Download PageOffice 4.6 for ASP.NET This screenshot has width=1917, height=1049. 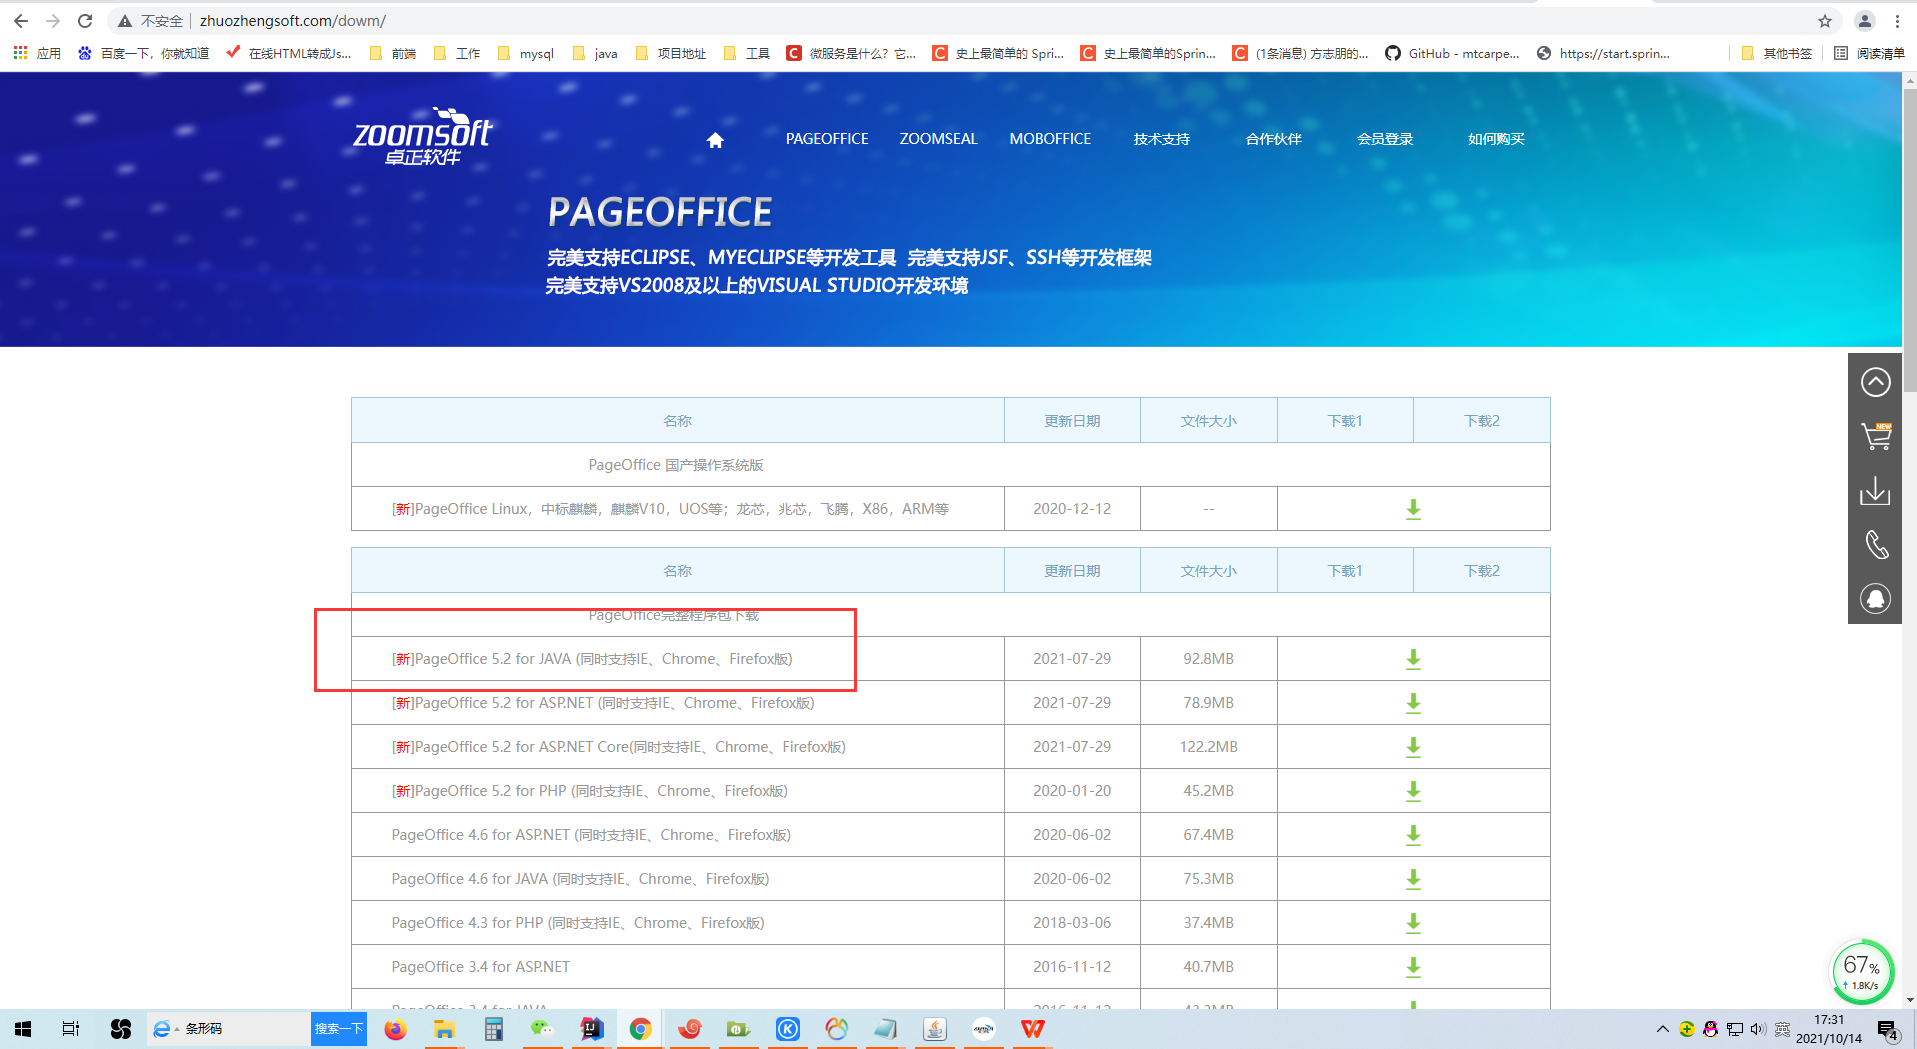1413,835
